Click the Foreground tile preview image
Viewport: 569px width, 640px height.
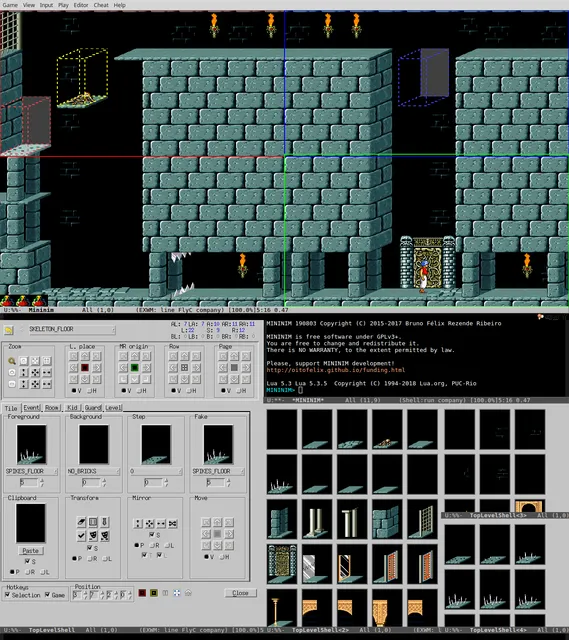tap(31, 444)
